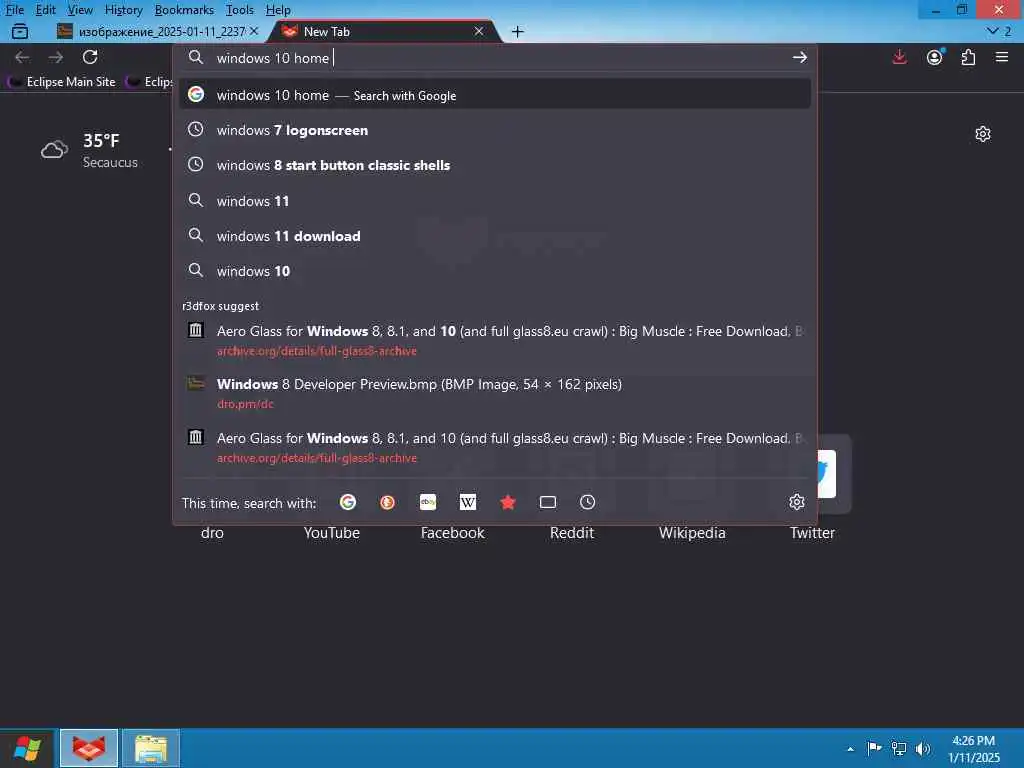
Task: Open the volume speaker icon
Action: click(x=923, y=748)
